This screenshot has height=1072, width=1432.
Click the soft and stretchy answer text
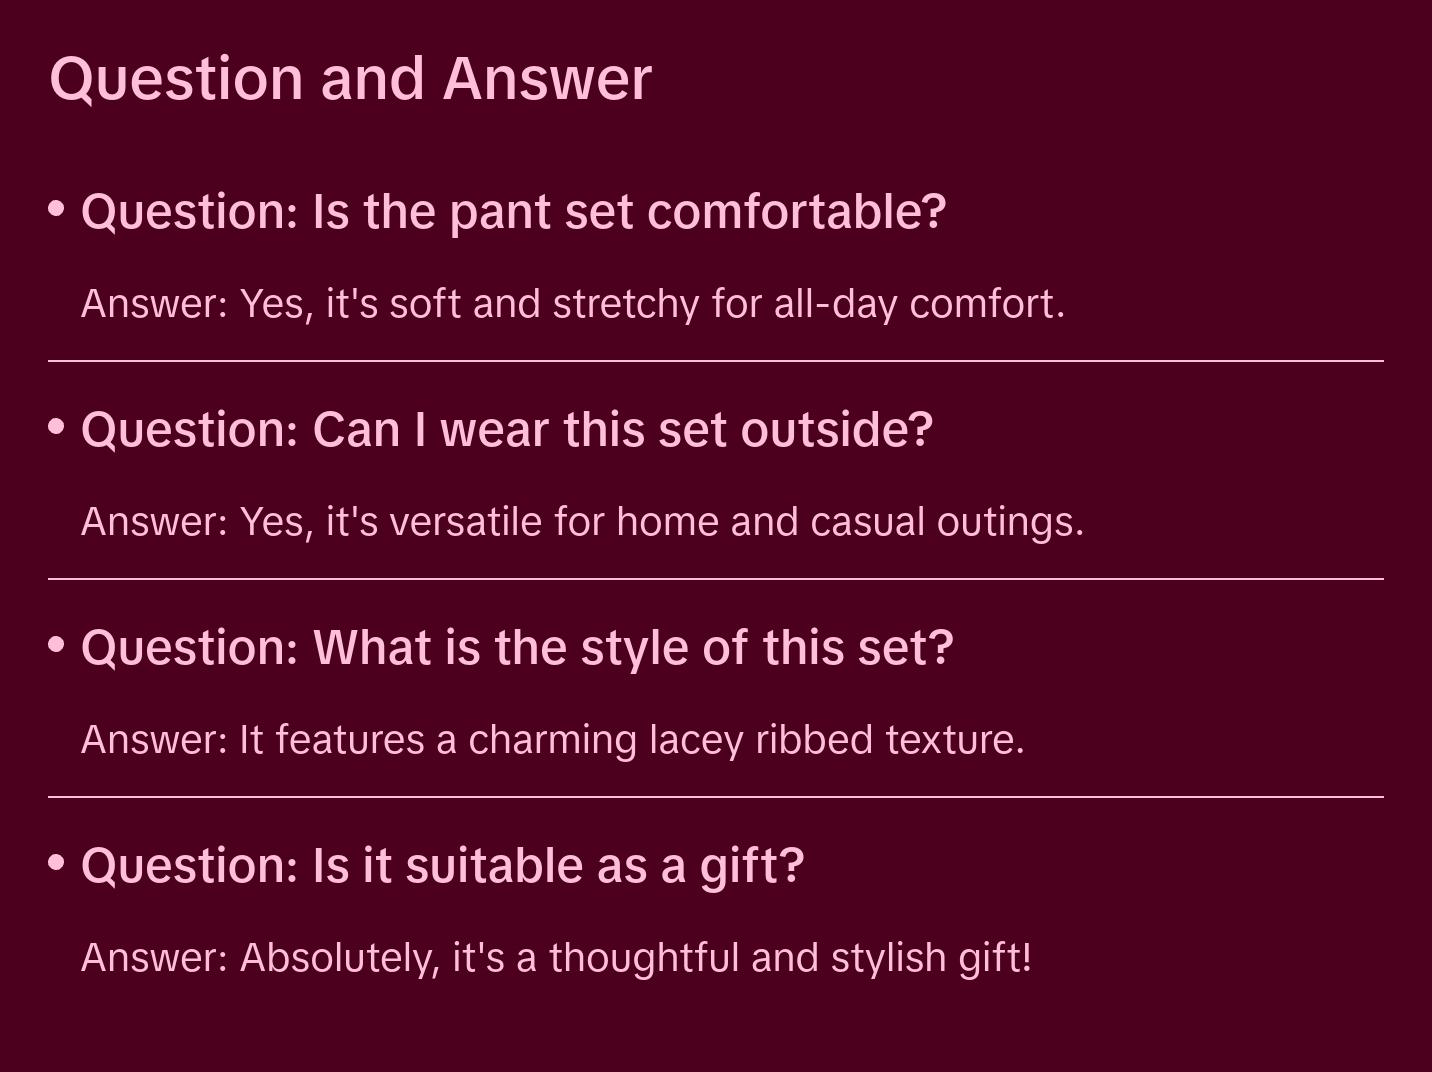tap(573, 304)
